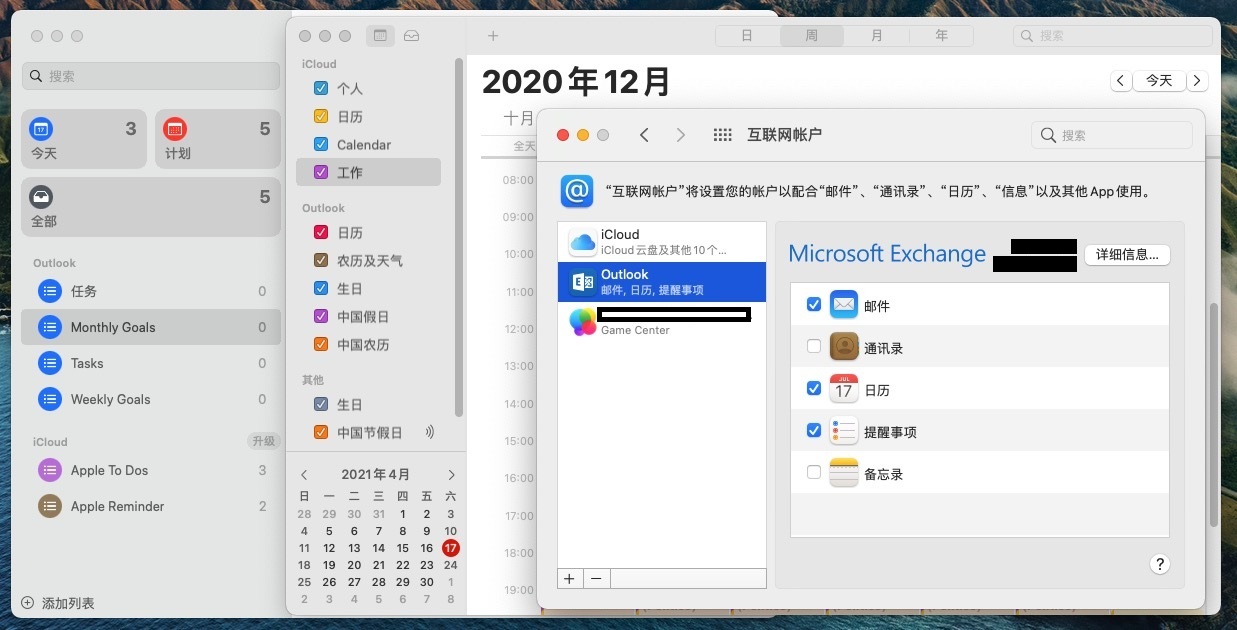Toggle the 中国节假日 calendar checkbox
This screenshot has height=630, width=1237.
321,432
